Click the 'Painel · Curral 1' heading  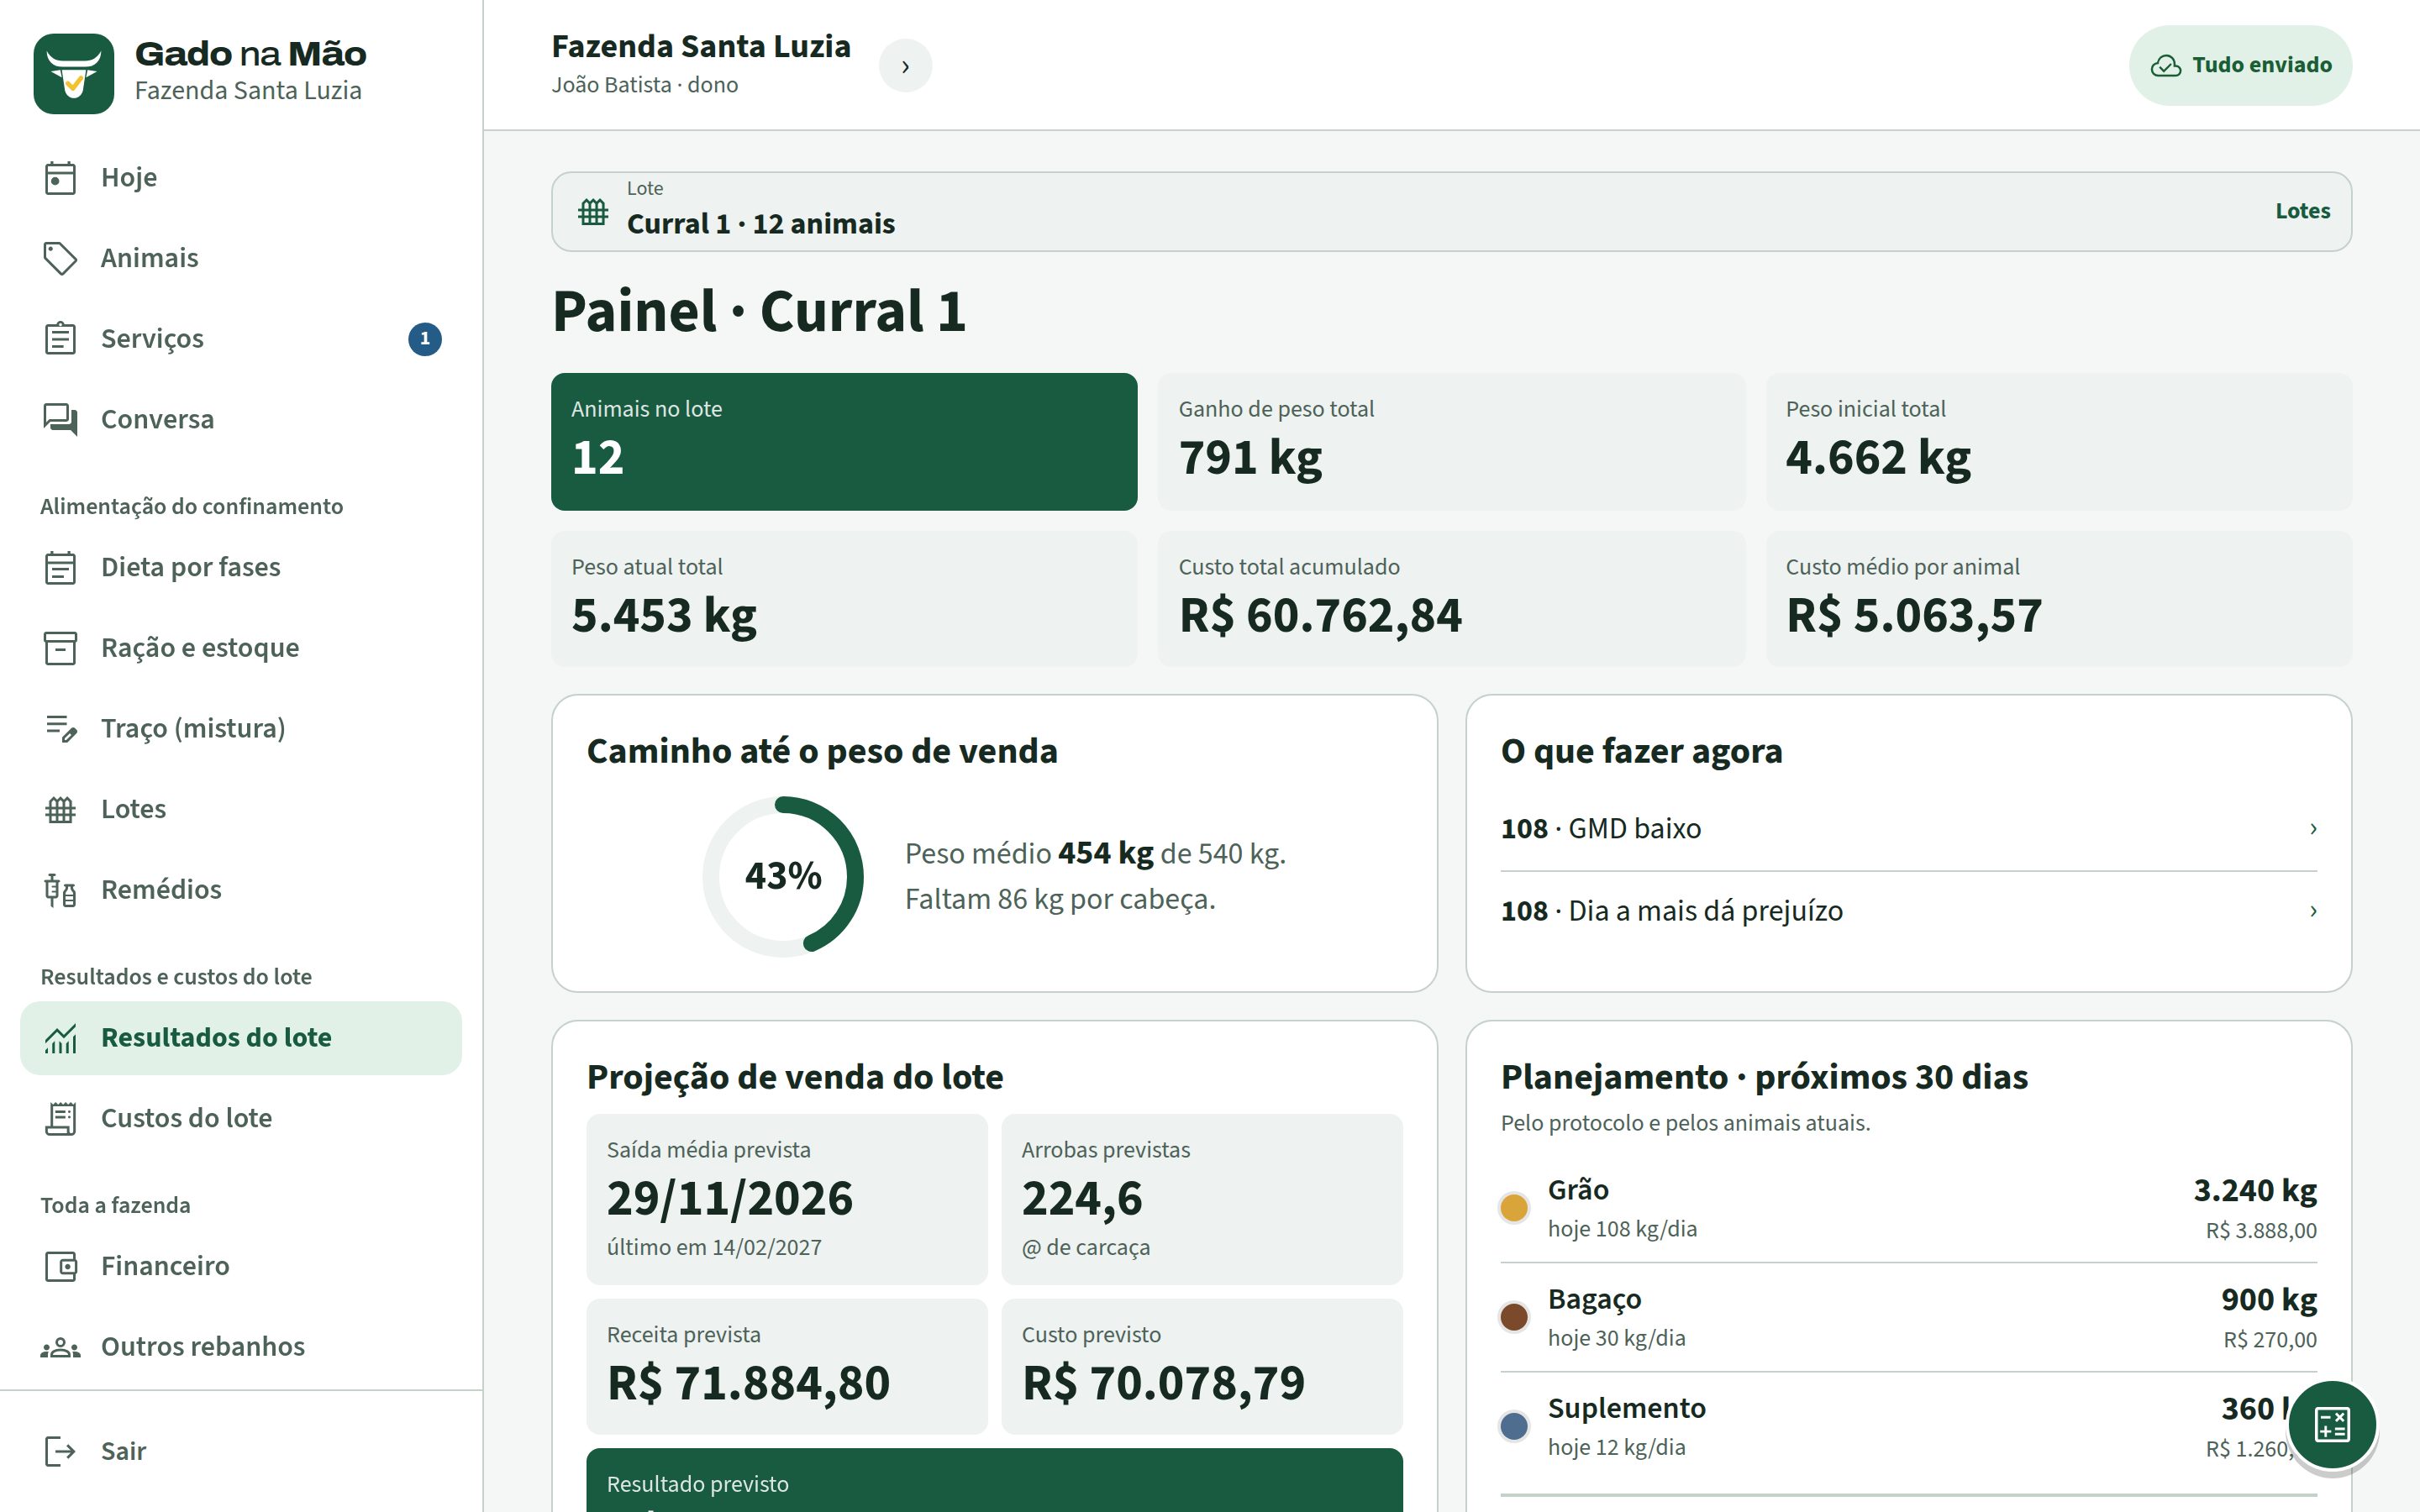tap(759, 311)
